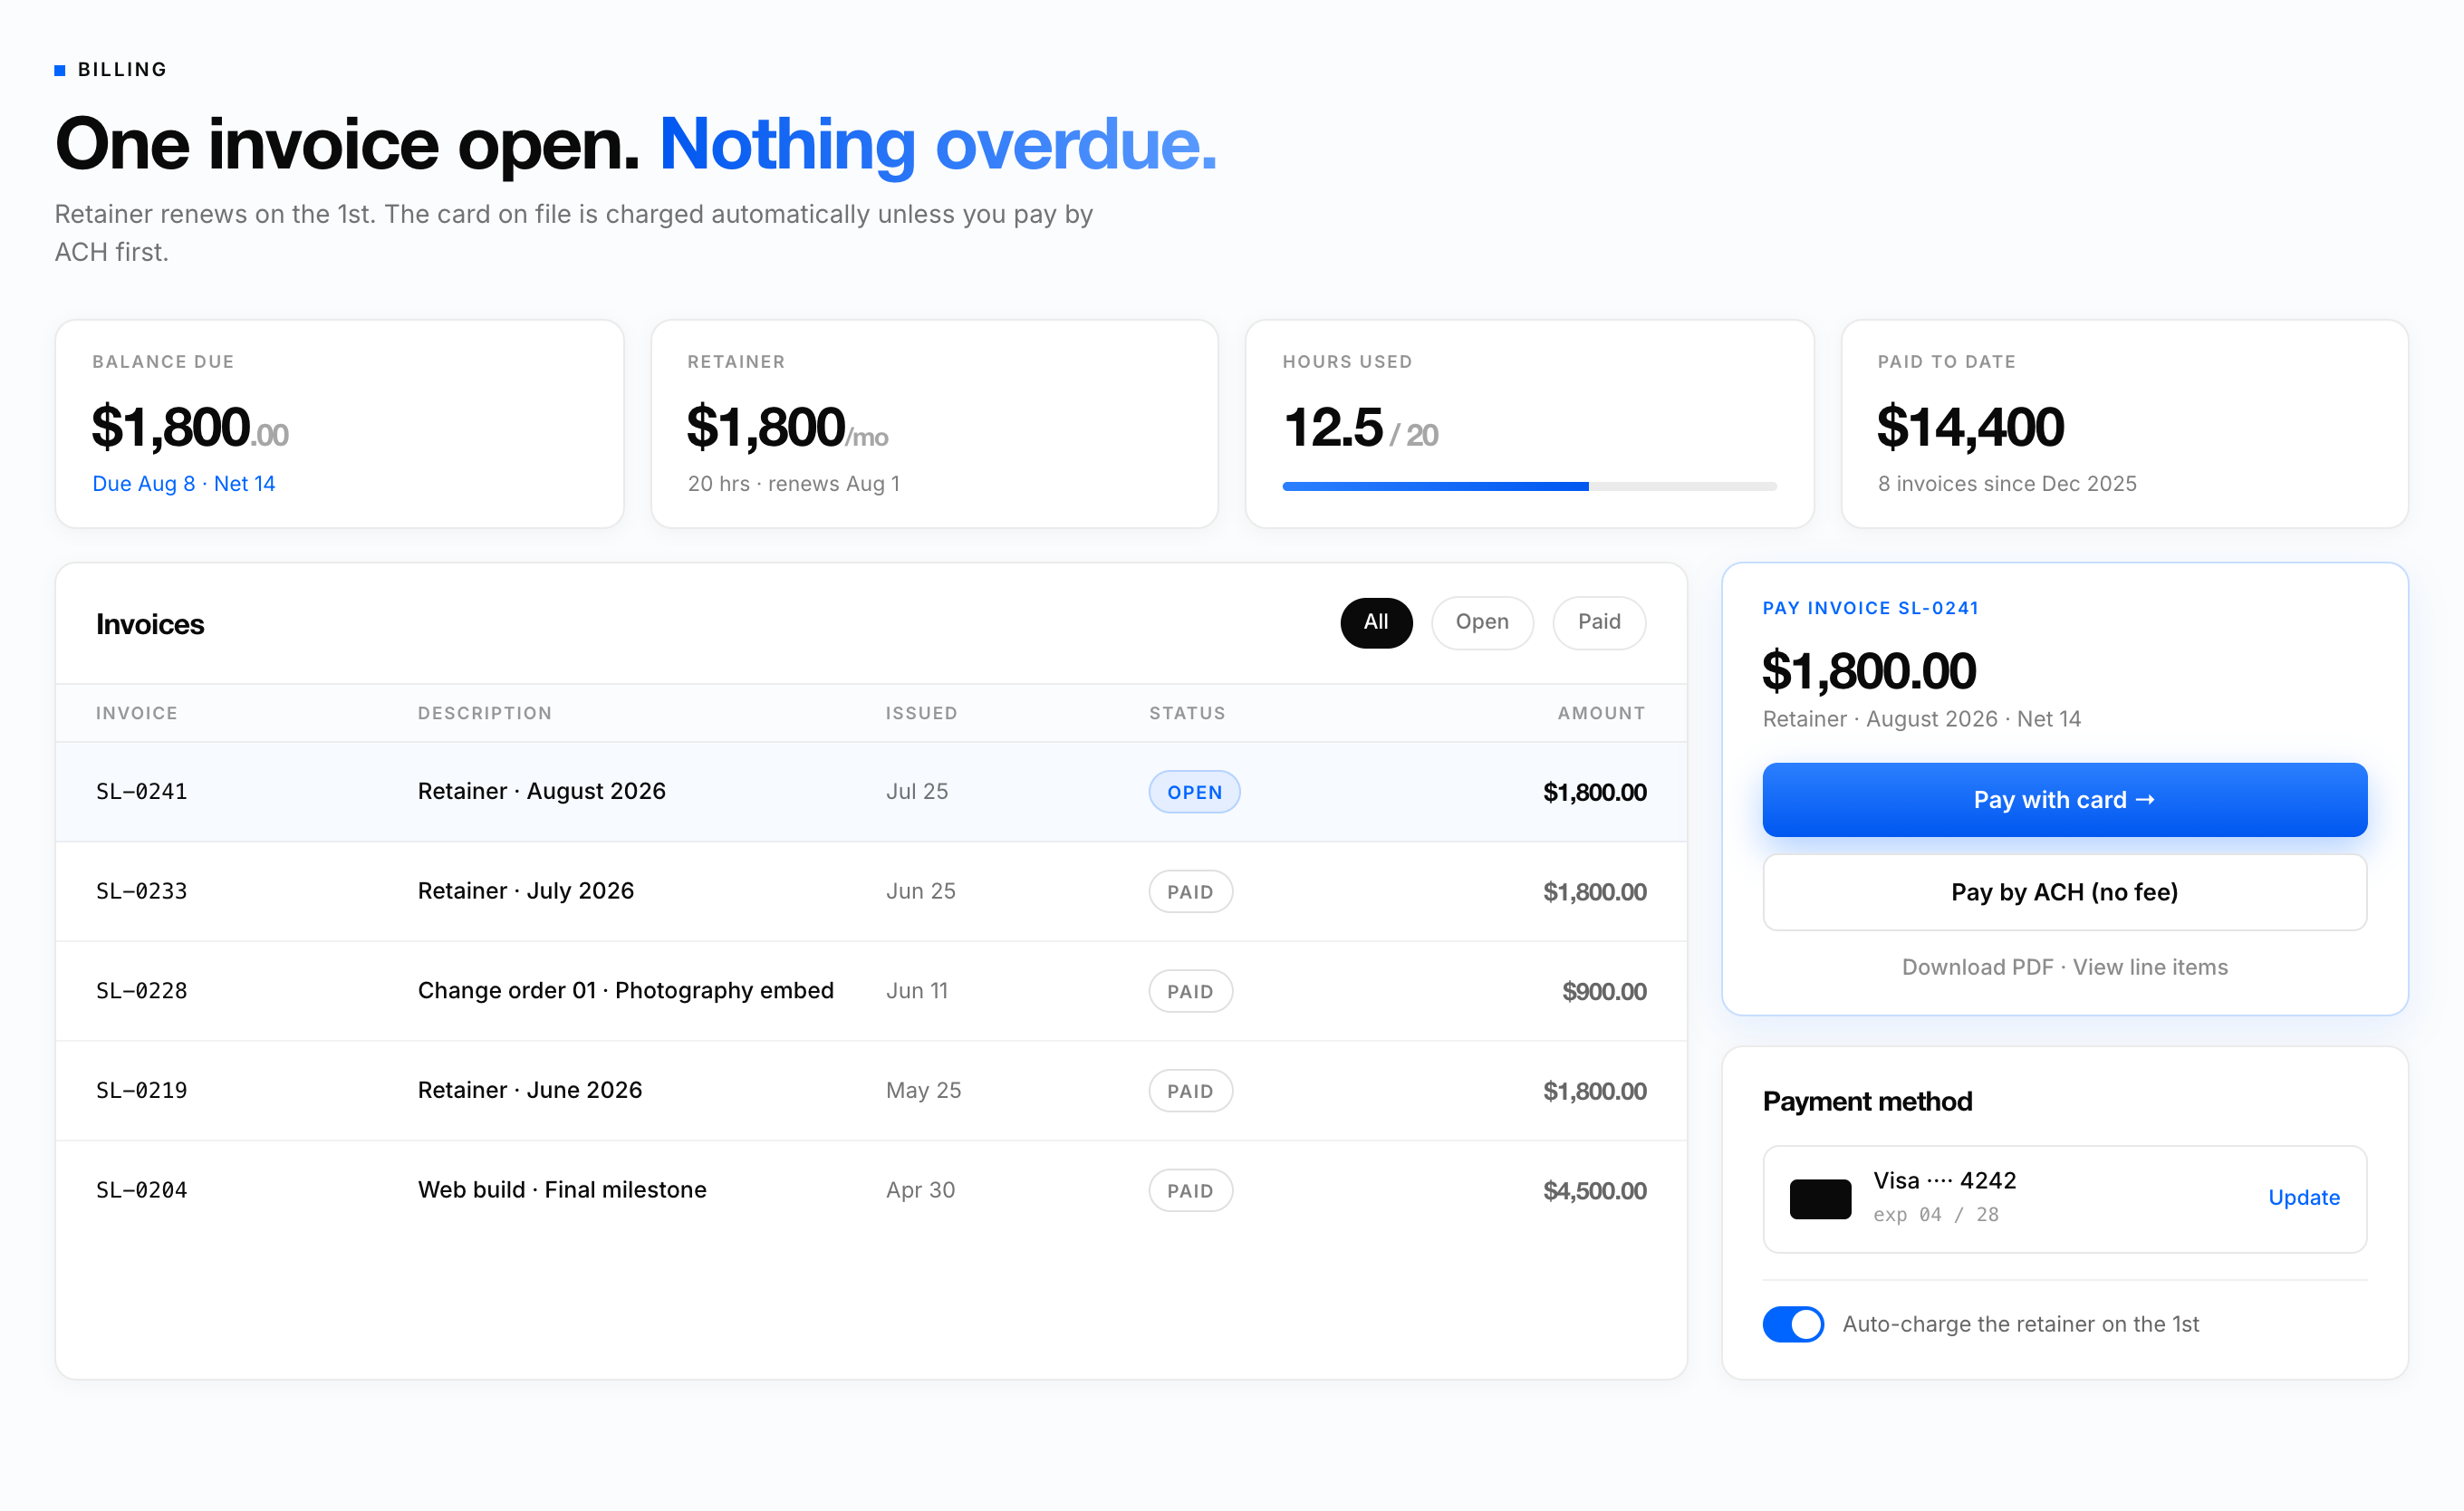Image resolution: width=2464 pixels, height=1511 pixels.
Task: Click PAID badge for Web build milestone
Action: (x=1190, y=1191)
